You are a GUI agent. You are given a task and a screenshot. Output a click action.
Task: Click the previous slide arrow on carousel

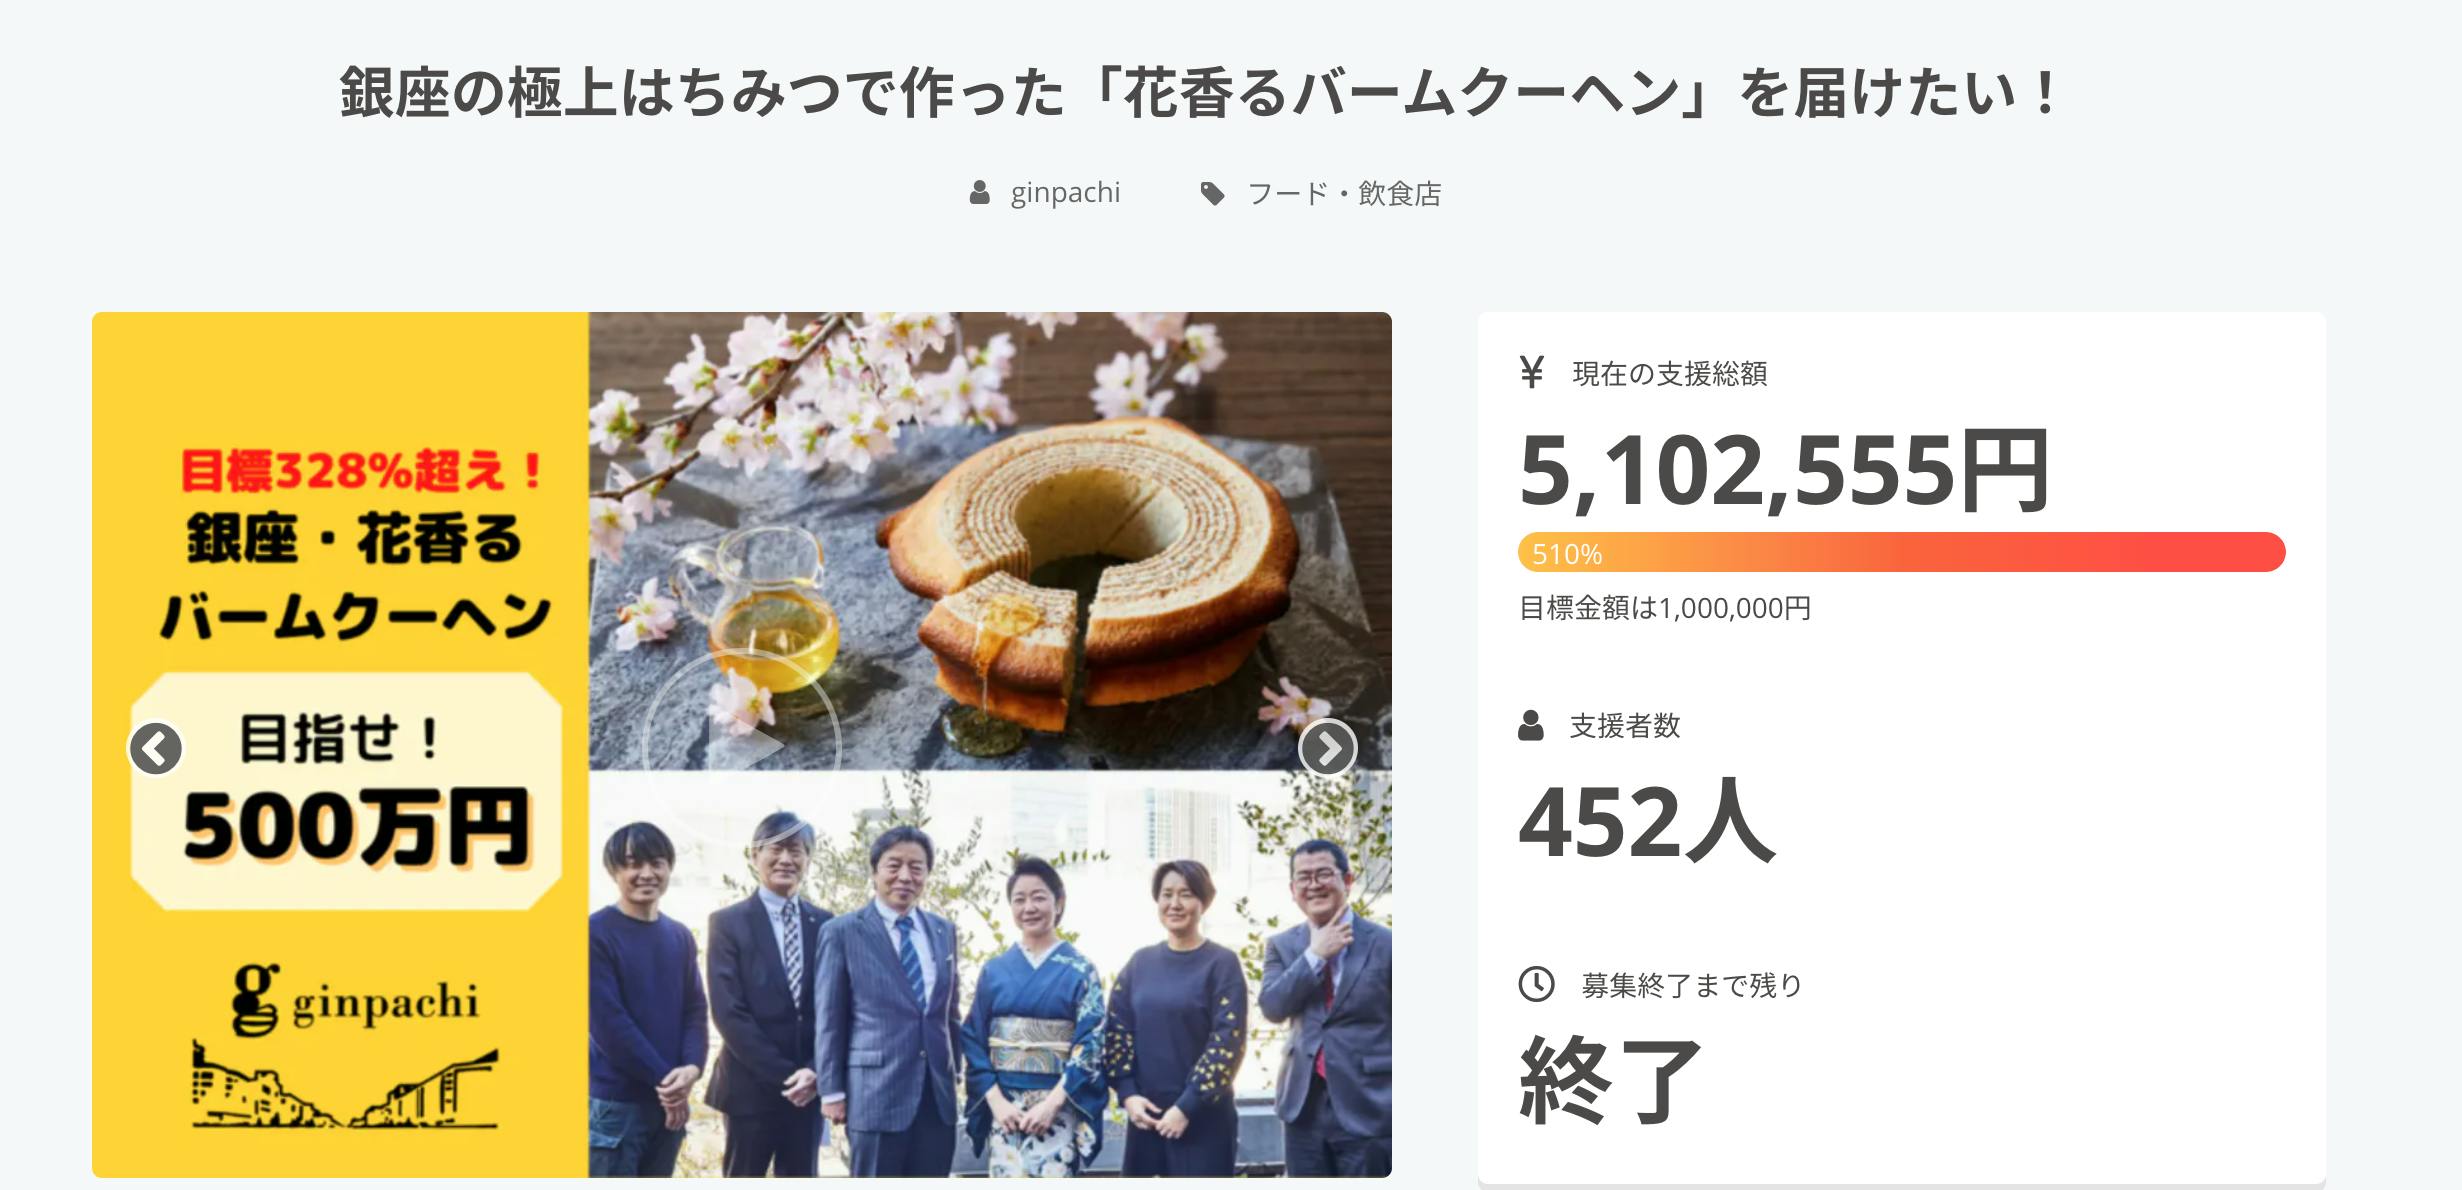[x=155, y=748]
